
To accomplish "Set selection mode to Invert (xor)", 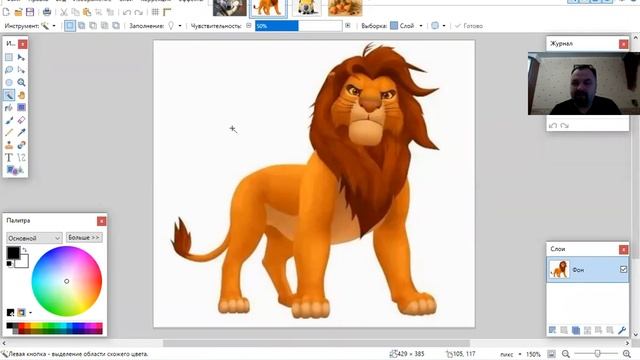I will point(116,26).
